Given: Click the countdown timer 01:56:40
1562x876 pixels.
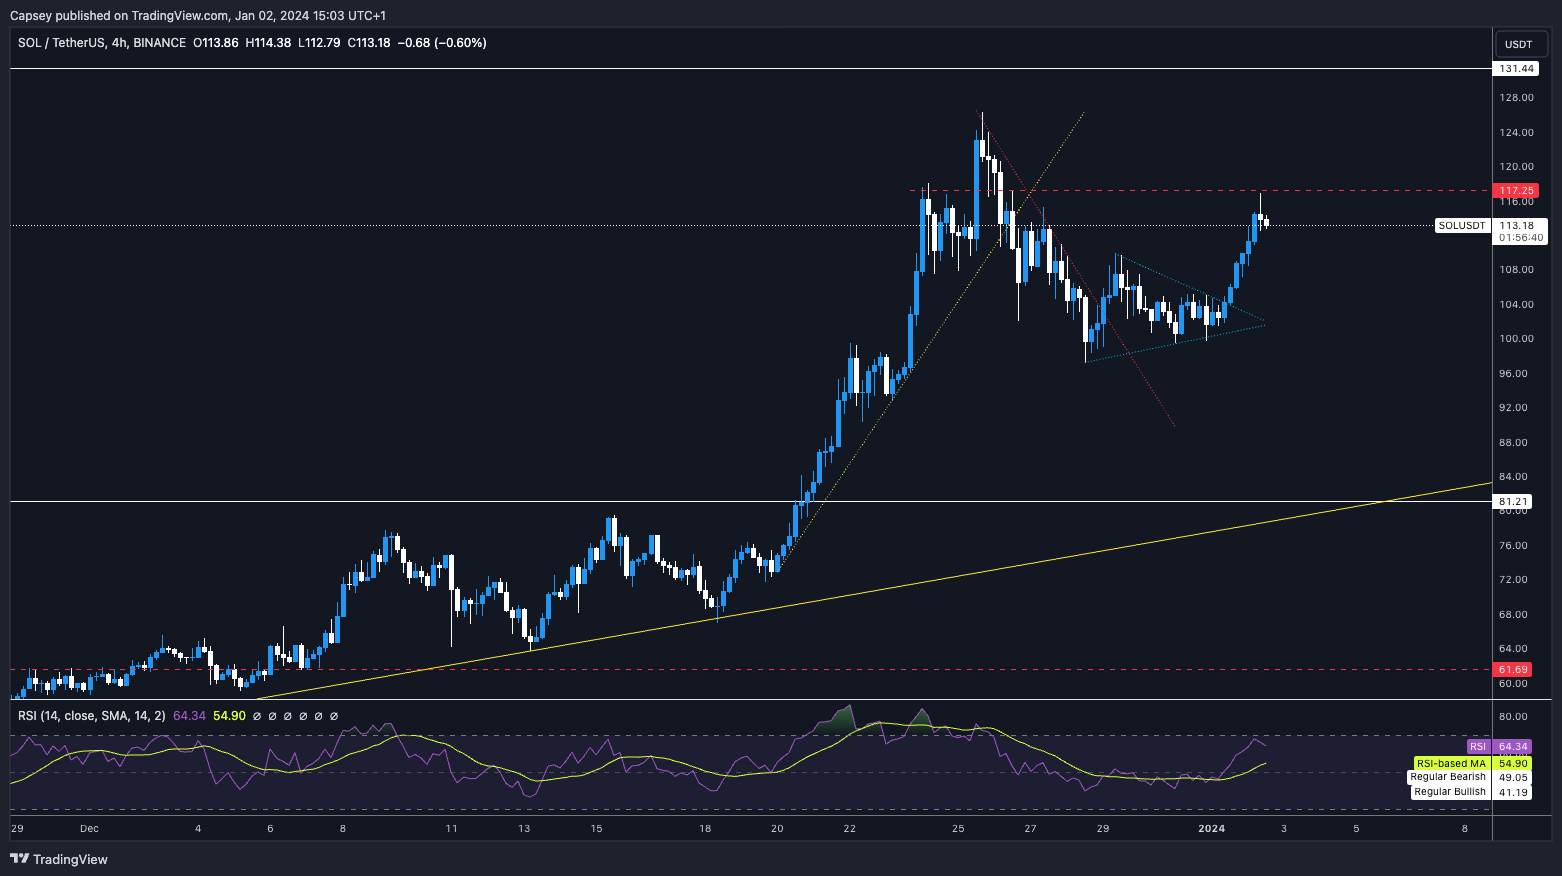Looking at the screenshot, I should pos(1520,238).
